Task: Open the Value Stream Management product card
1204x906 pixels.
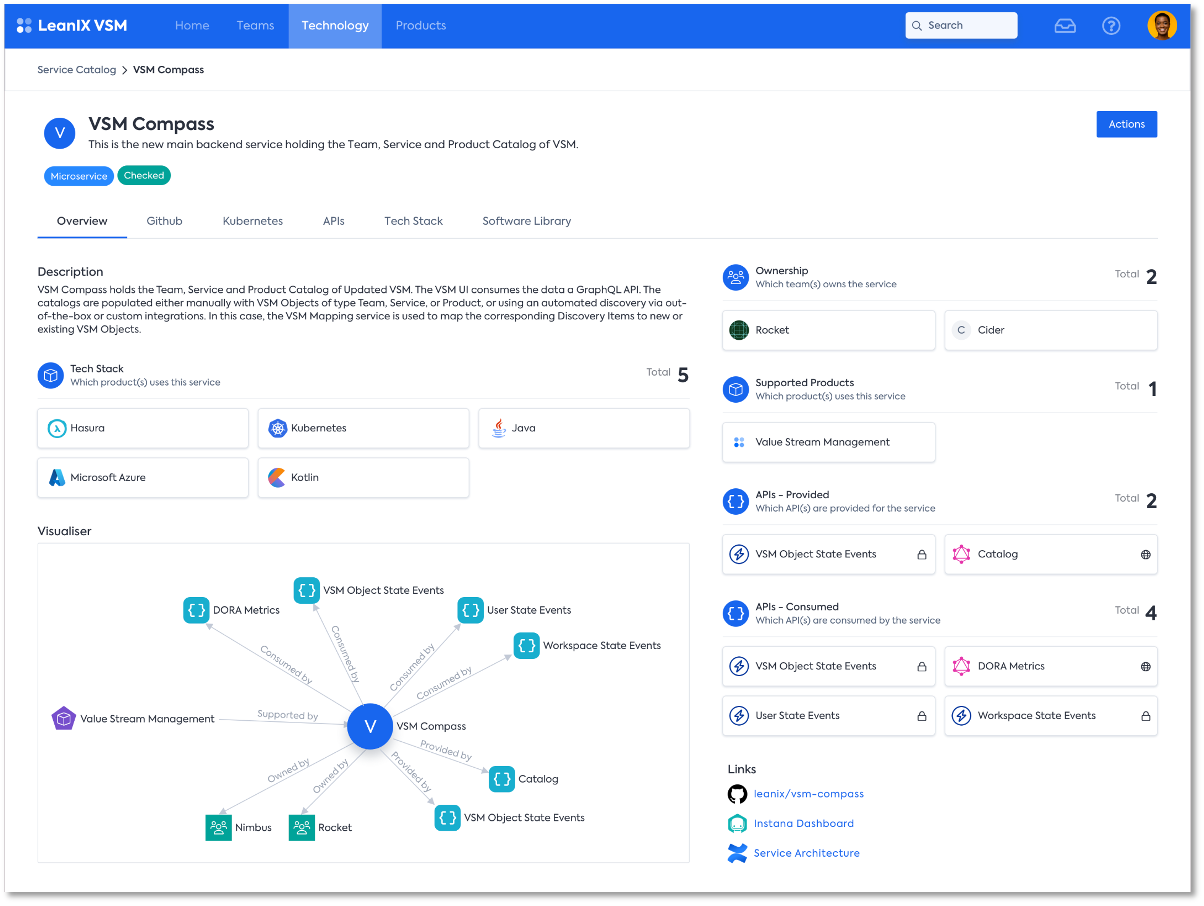Action: [x=829, y=442]
